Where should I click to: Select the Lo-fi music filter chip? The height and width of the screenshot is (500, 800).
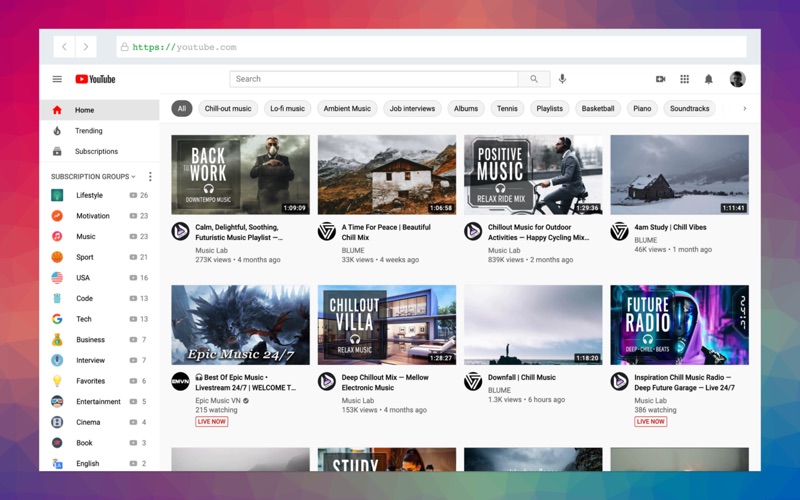coord(287,109)
